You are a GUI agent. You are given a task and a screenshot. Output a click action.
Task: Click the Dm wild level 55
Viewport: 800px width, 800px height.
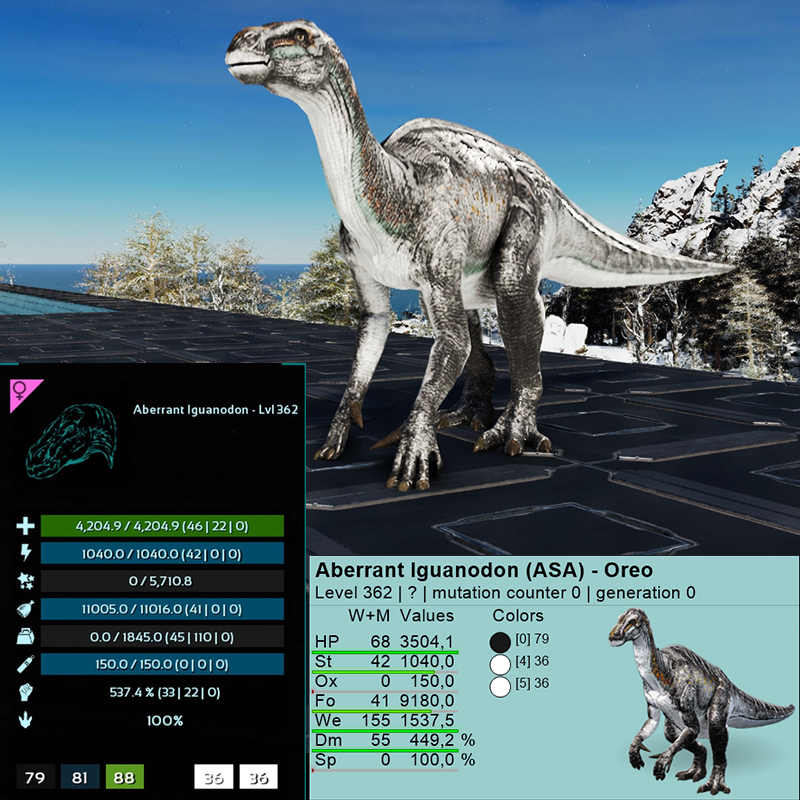click(x=381, y=740)
